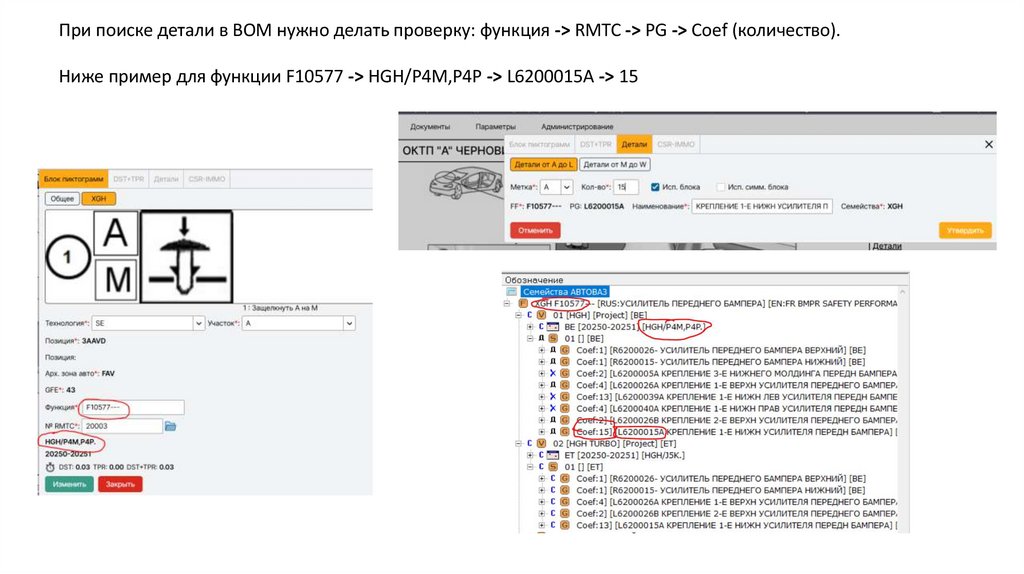Click the red Закрыть button
This screenshot has width=1024, height=574.
[120, 484]
